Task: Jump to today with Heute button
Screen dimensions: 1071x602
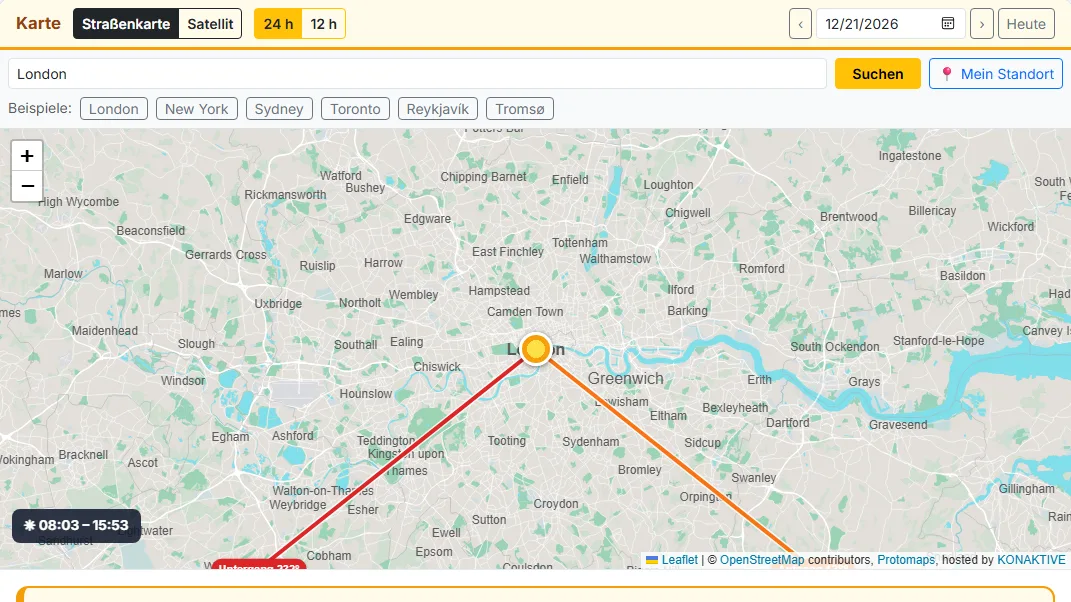Action: pos(1026,24)
